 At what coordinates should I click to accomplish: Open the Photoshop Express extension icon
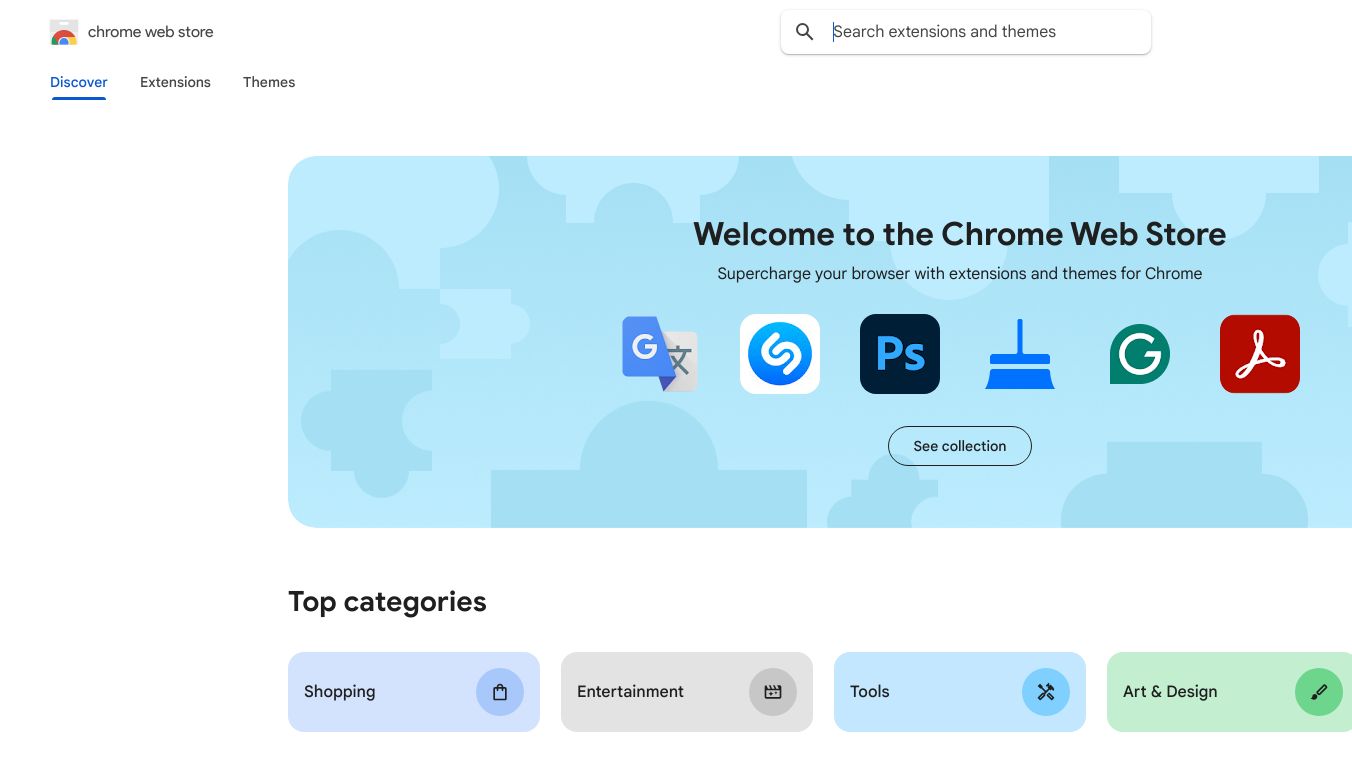click(x=900, y=354)
